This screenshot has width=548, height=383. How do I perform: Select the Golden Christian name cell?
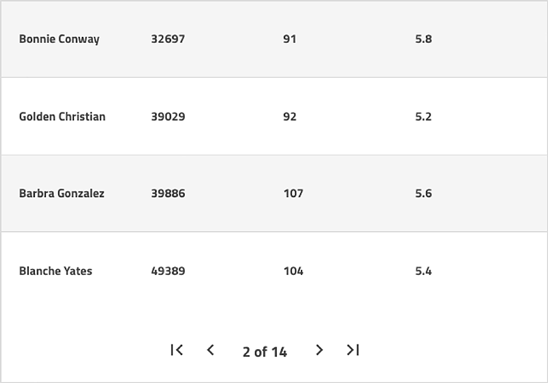62,116
